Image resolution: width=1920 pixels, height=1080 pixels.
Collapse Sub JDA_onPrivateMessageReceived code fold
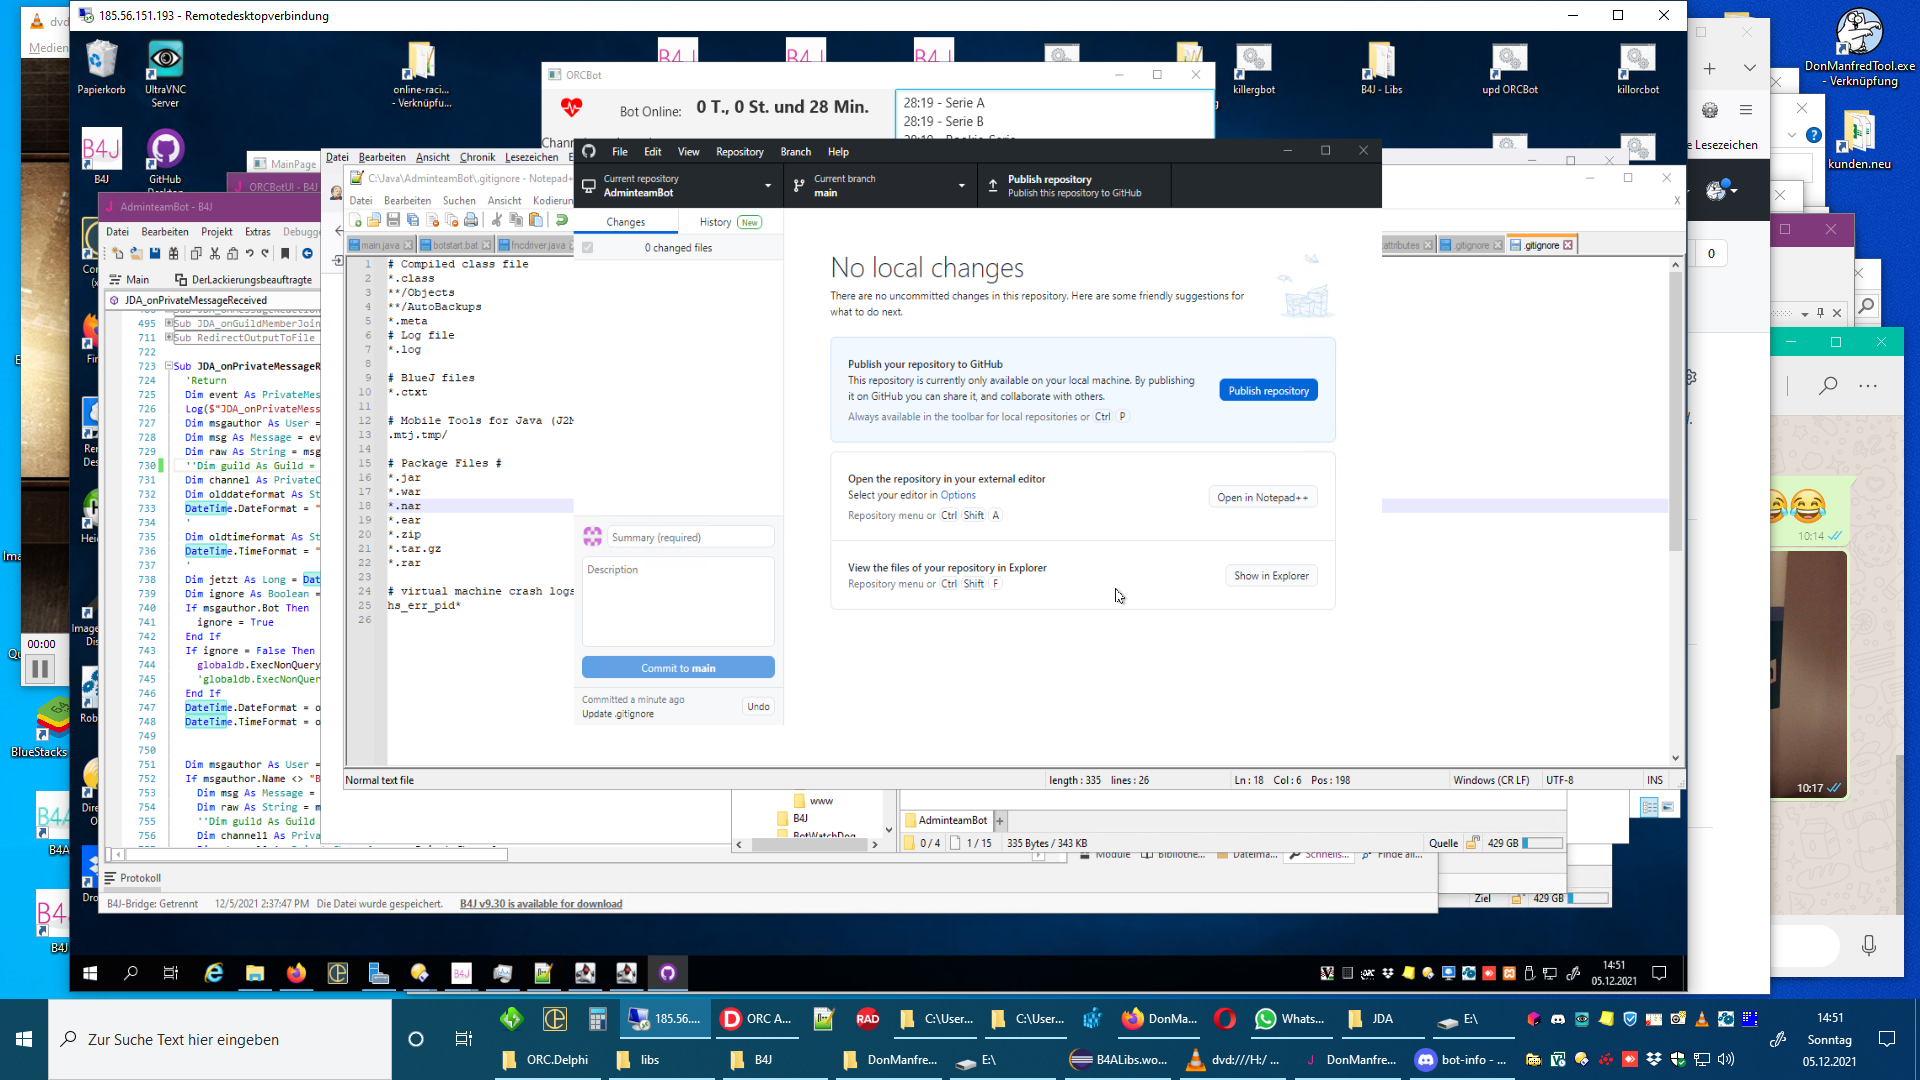click(169, 366)
